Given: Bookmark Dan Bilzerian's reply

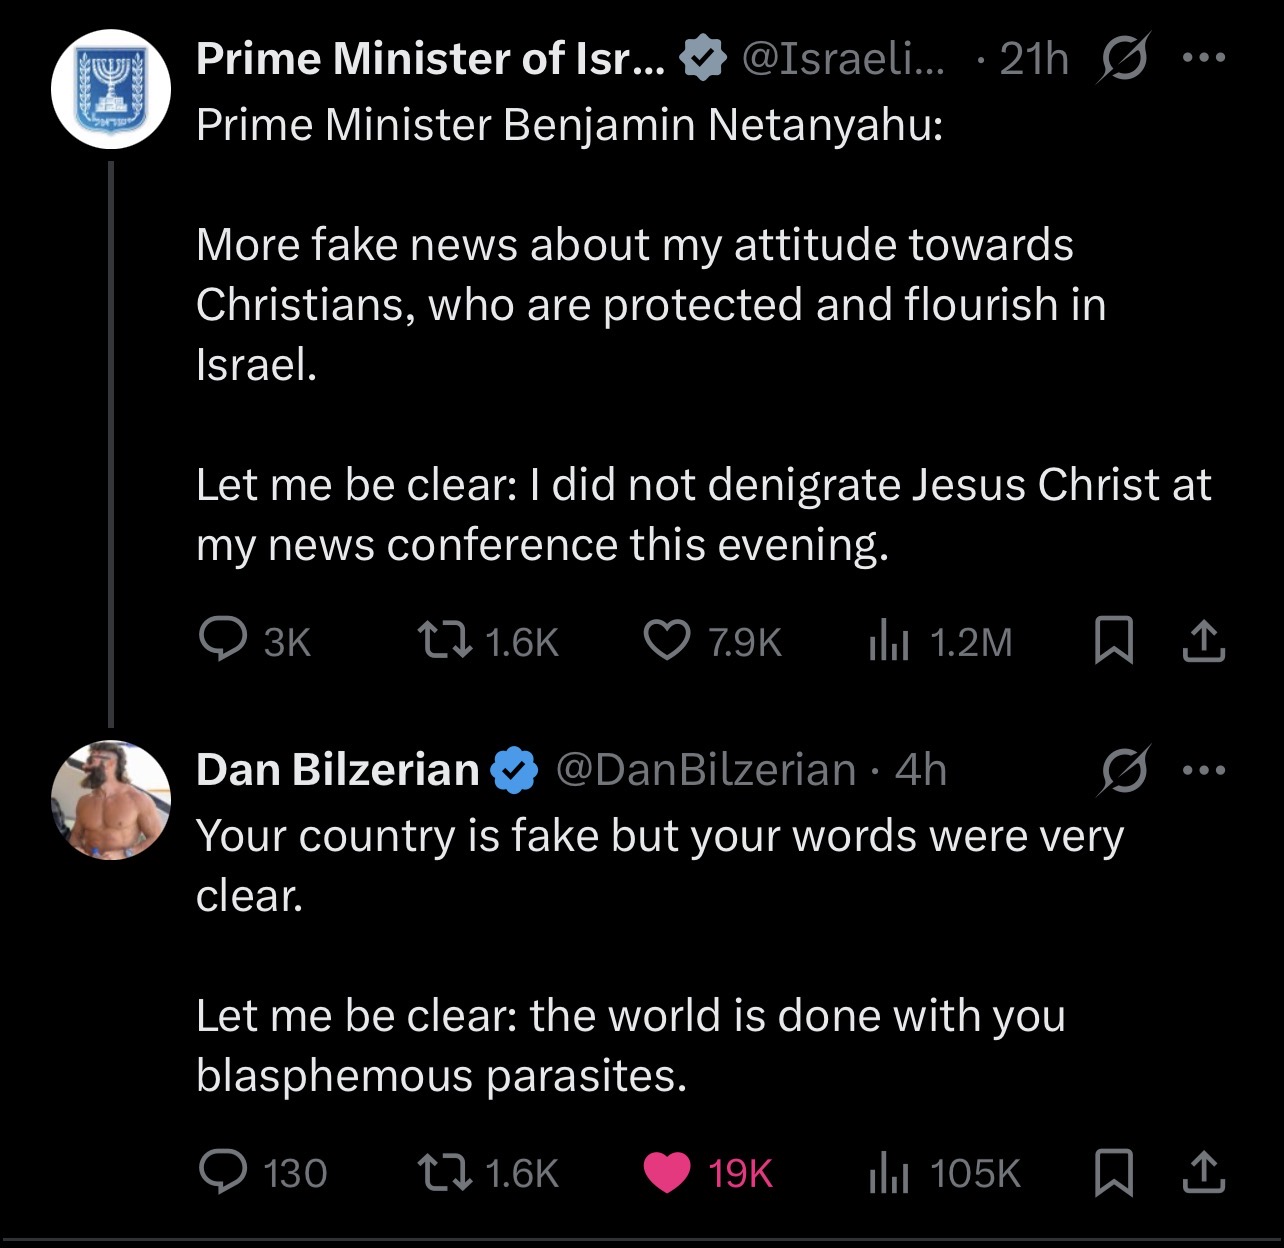Looking at the screenshot, I should click(x=1113, y=1172).
